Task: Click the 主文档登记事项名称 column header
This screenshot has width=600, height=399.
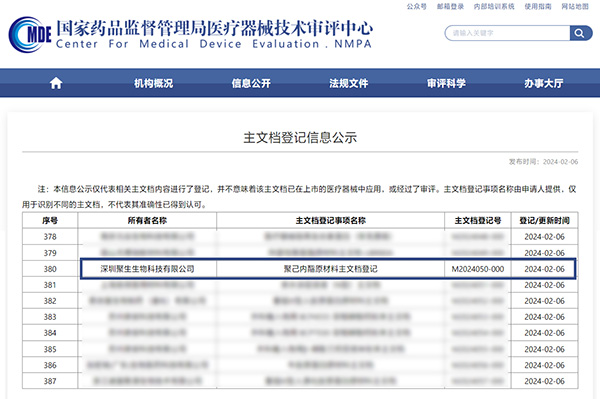Action: [x=331, y=220]
